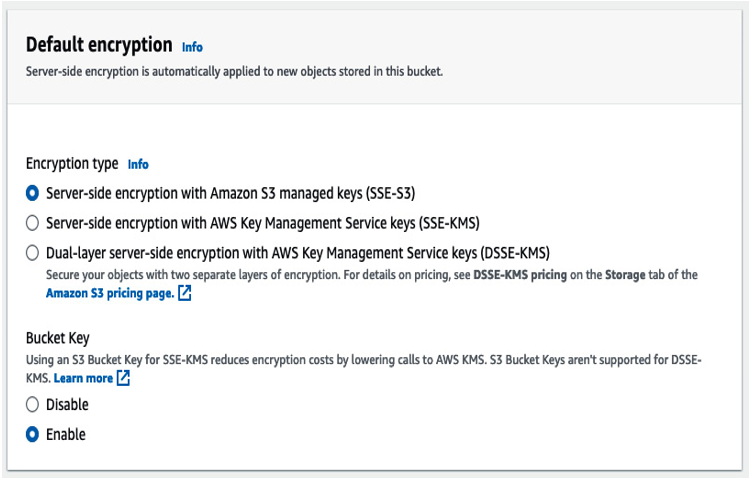Enable the Bucket Key radio button
The height and width of the screenshot is (480, 752).
[x=32, y=434]
